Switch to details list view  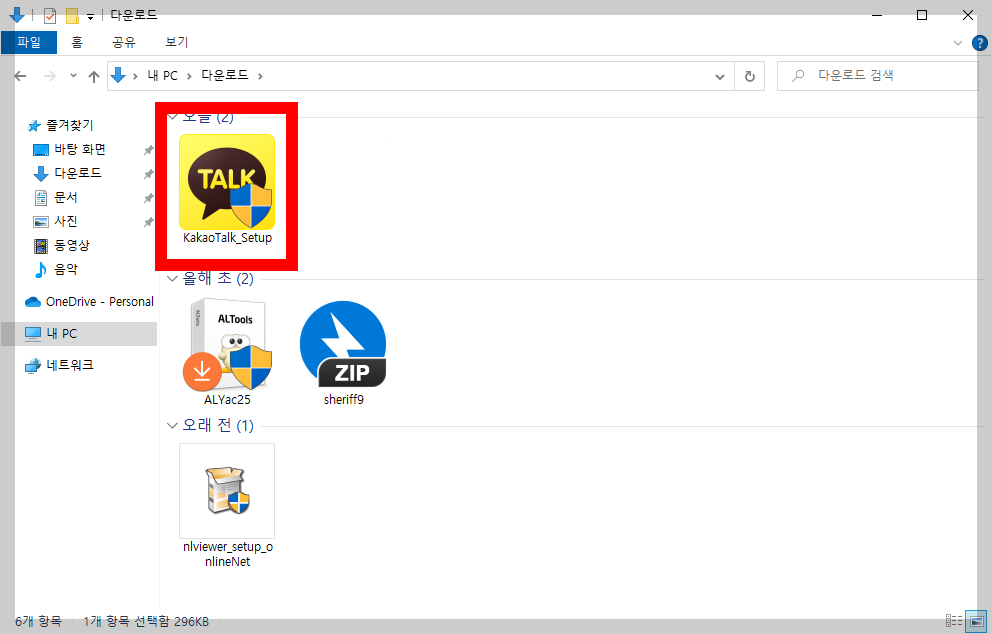coord(954,621)
